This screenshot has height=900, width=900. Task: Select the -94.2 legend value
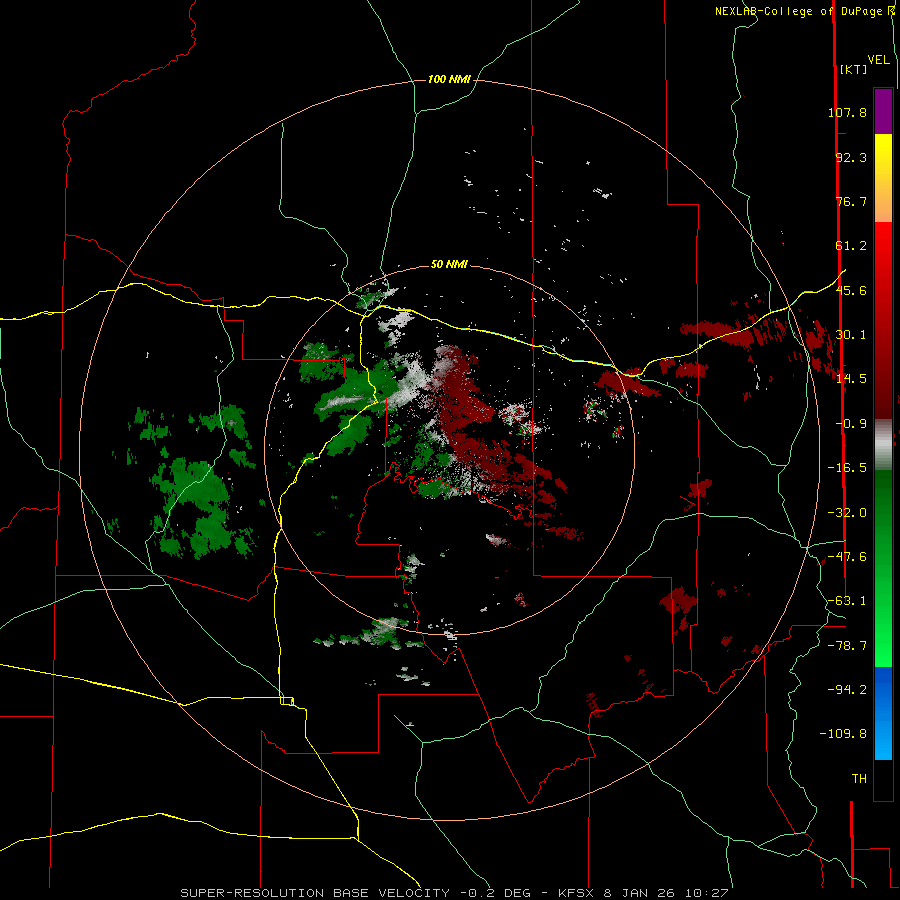pos(847,690)
